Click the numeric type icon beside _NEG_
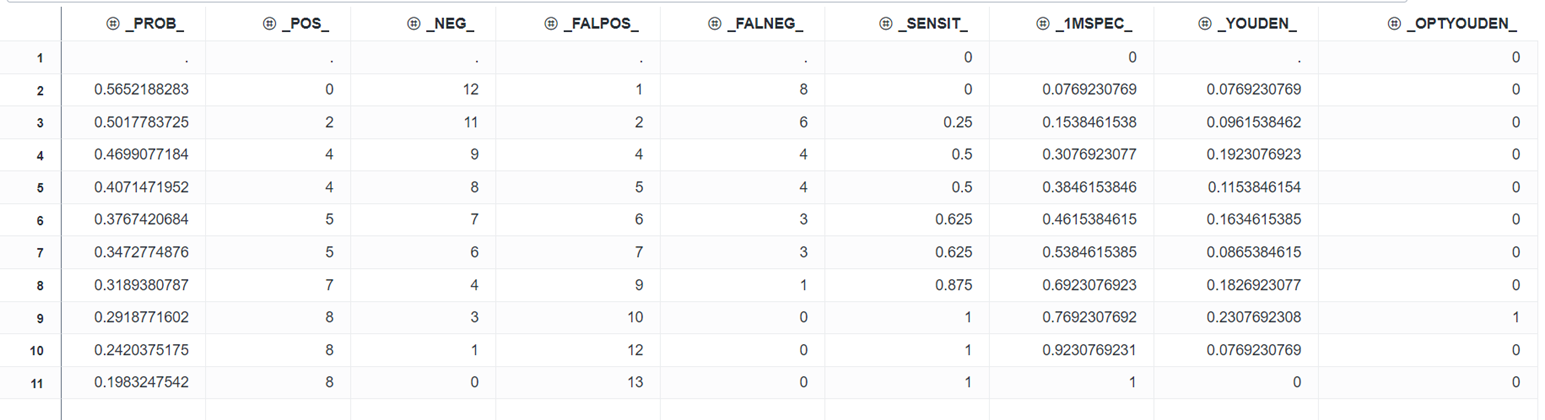The width and height of the screenshot is (1545, 420). click(413, 24)
